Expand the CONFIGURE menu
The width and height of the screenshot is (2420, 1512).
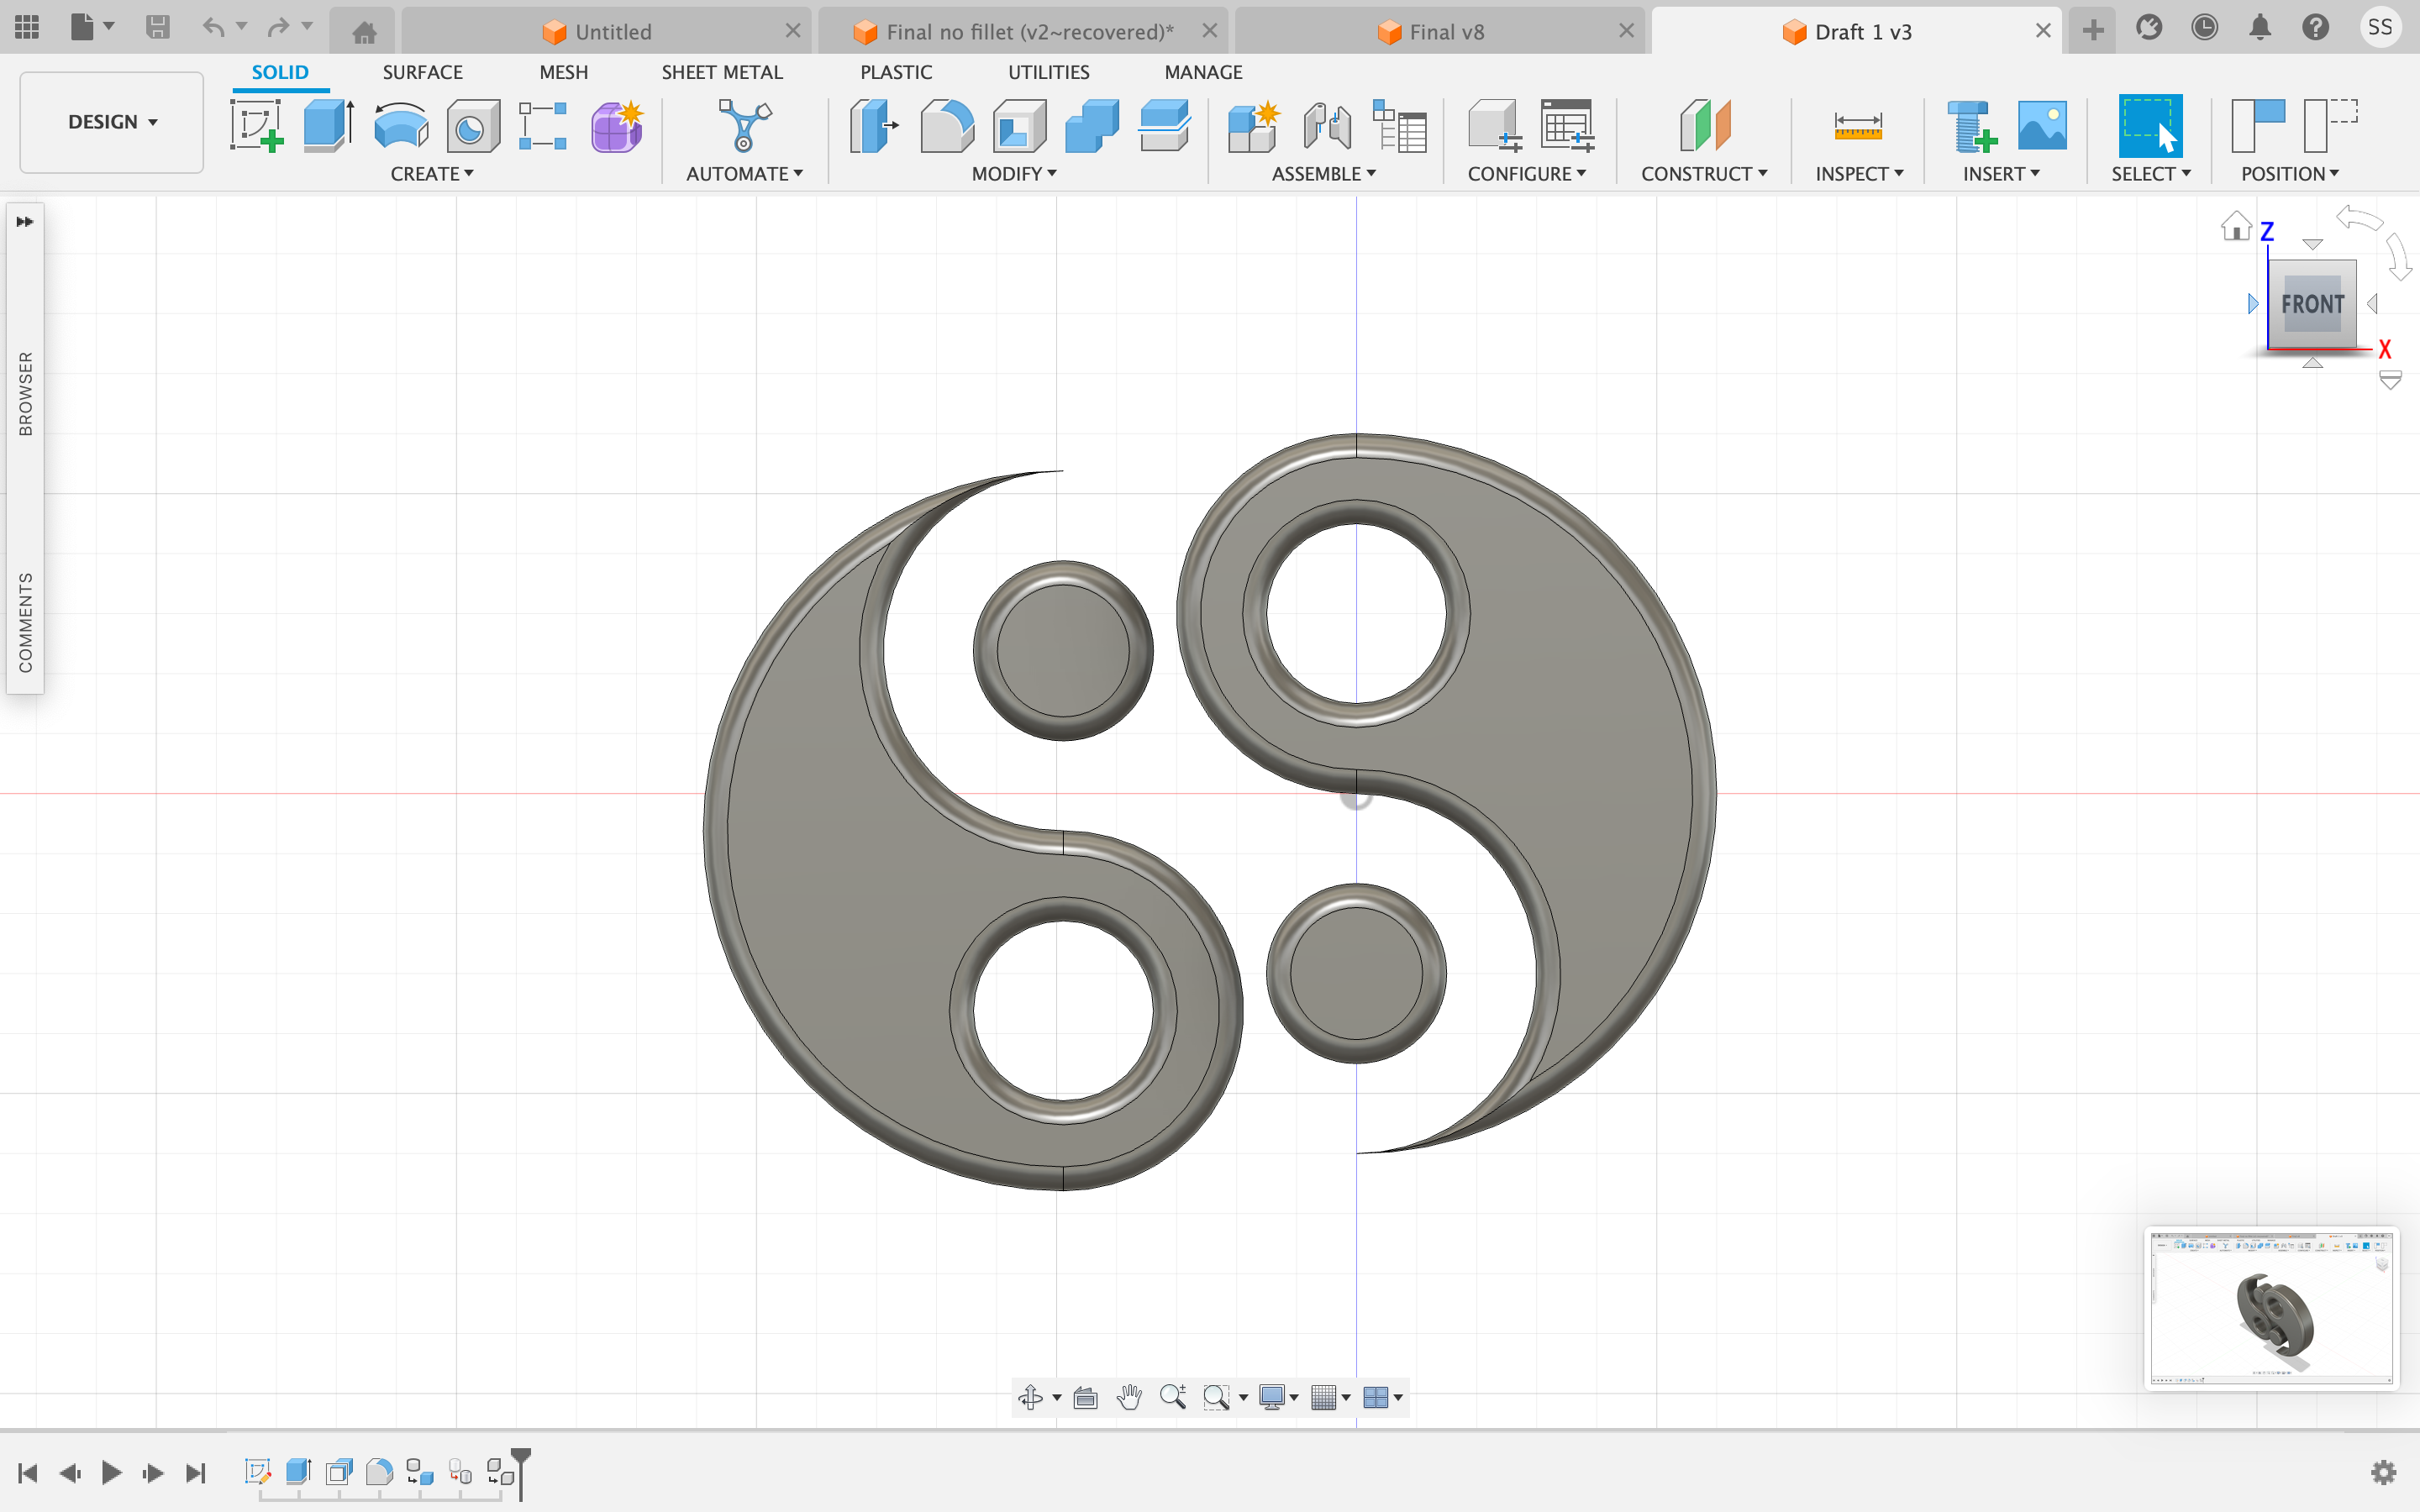click(x=1527, y=174)
